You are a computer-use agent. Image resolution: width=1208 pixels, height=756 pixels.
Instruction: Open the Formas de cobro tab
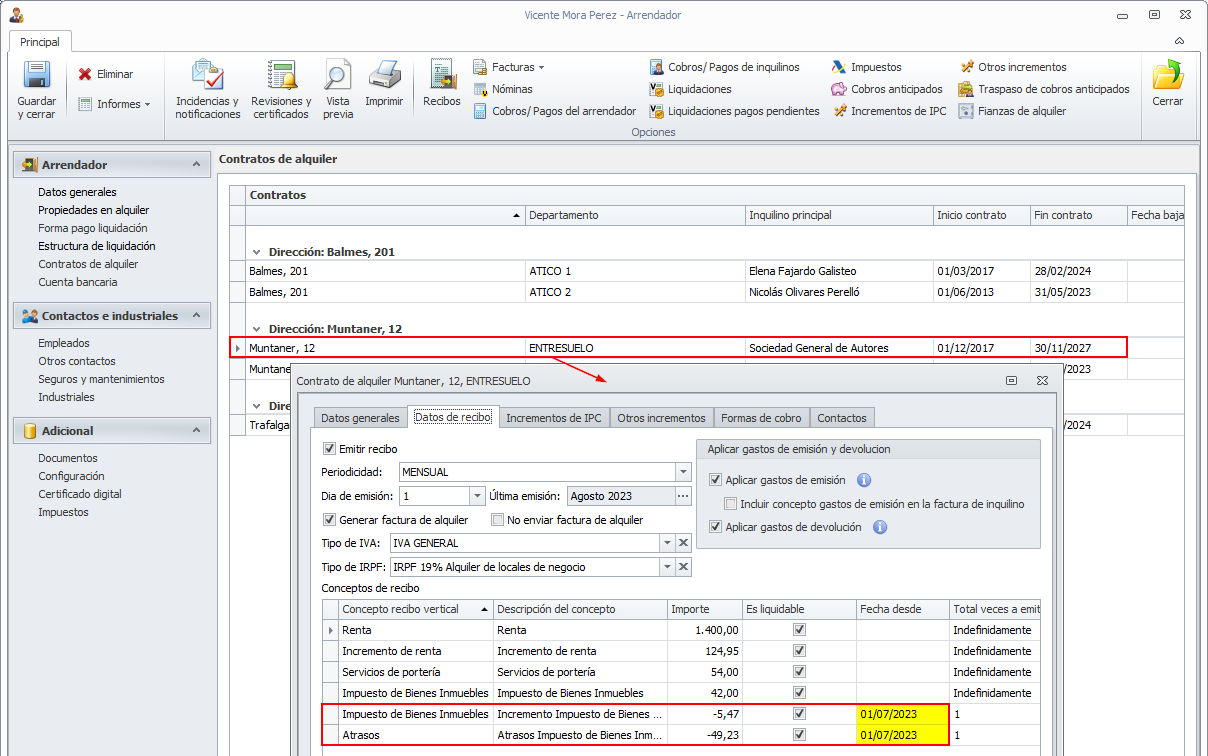click(x=760, y=418)
